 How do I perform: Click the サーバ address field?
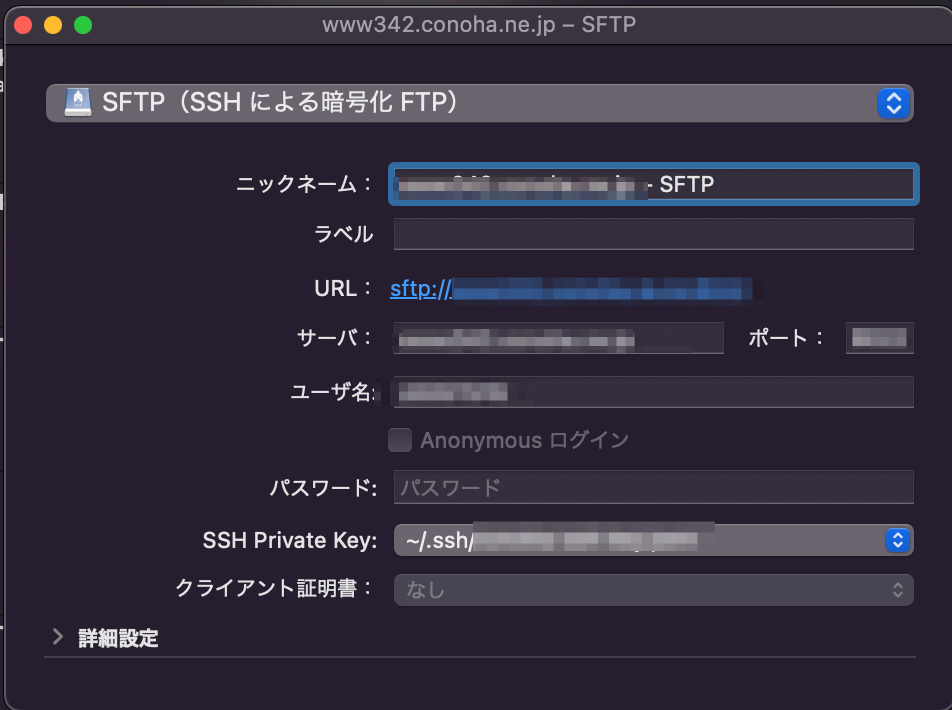click(559, 338)
